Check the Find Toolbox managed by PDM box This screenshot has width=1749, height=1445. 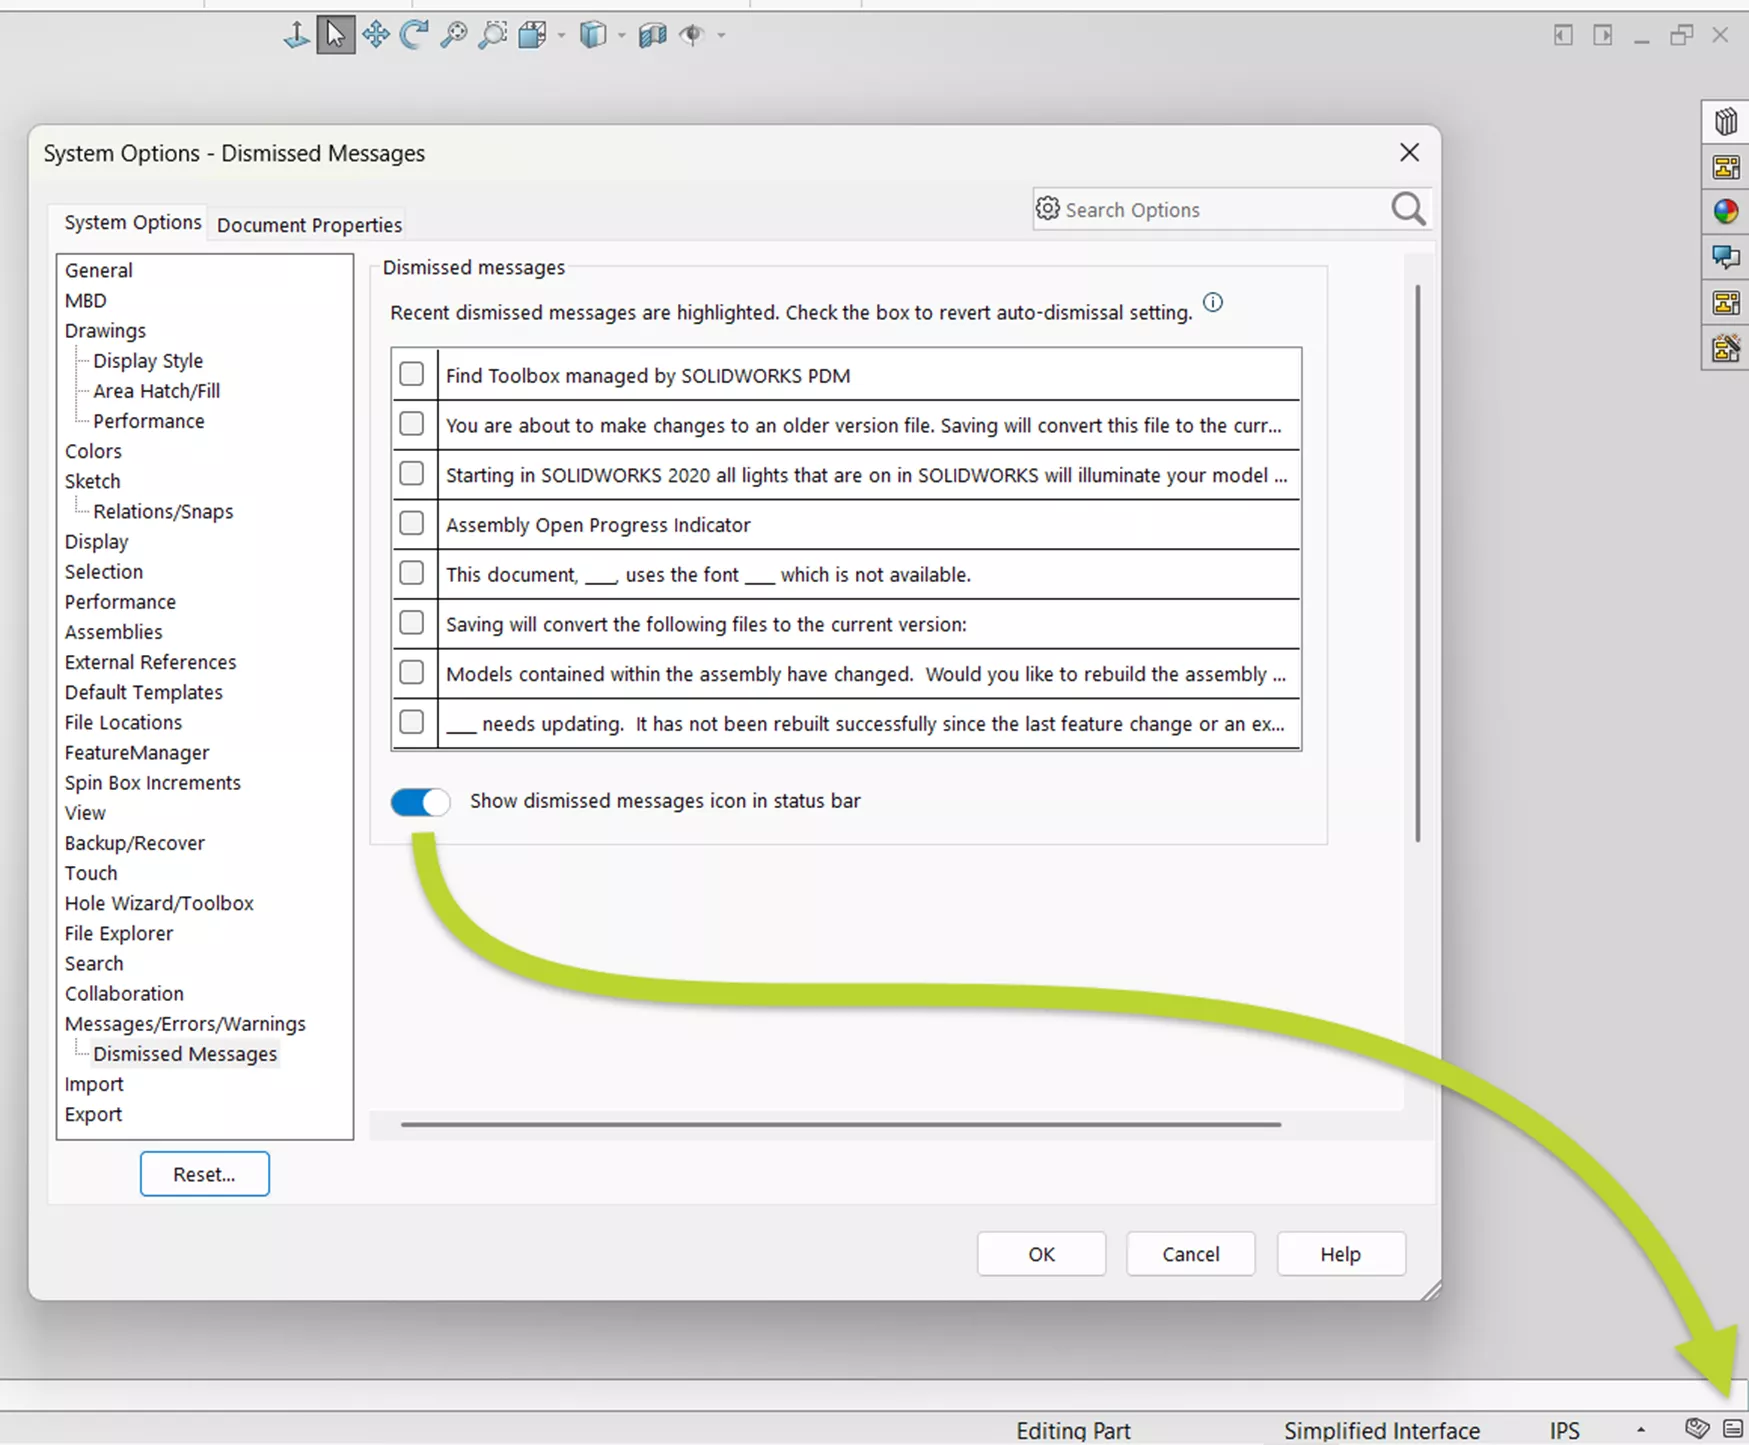[411, 373]
